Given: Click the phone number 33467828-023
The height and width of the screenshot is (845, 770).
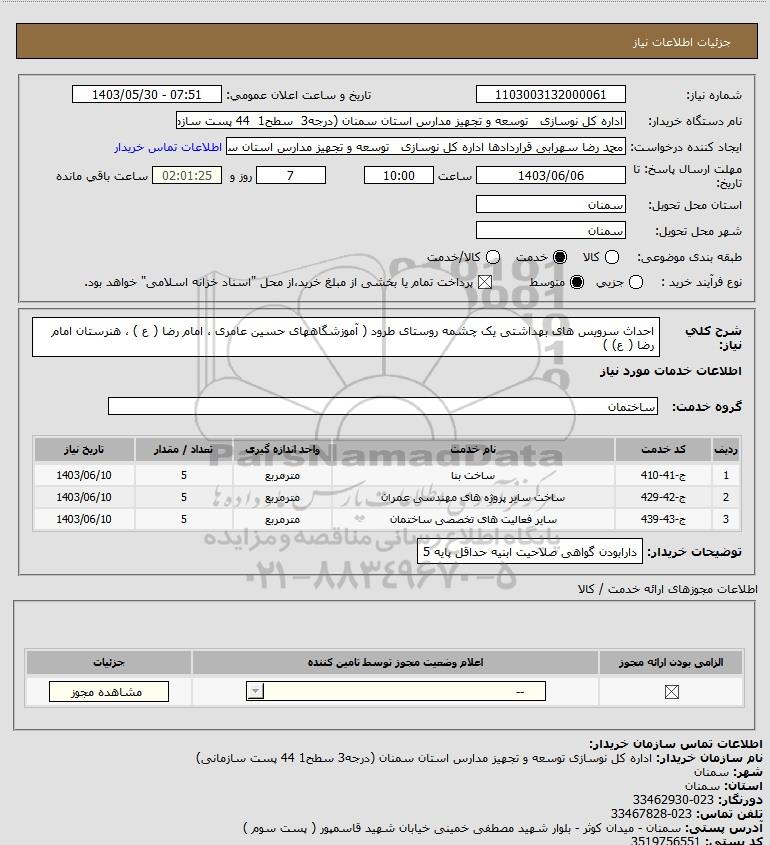Looking at the screenshot, I should pos(651,814).
